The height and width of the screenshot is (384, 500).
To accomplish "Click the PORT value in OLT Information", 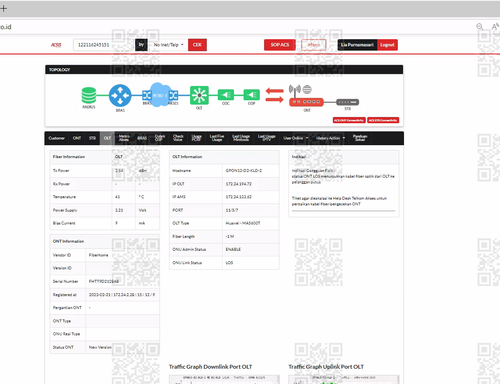I will (x=231, y=210).
